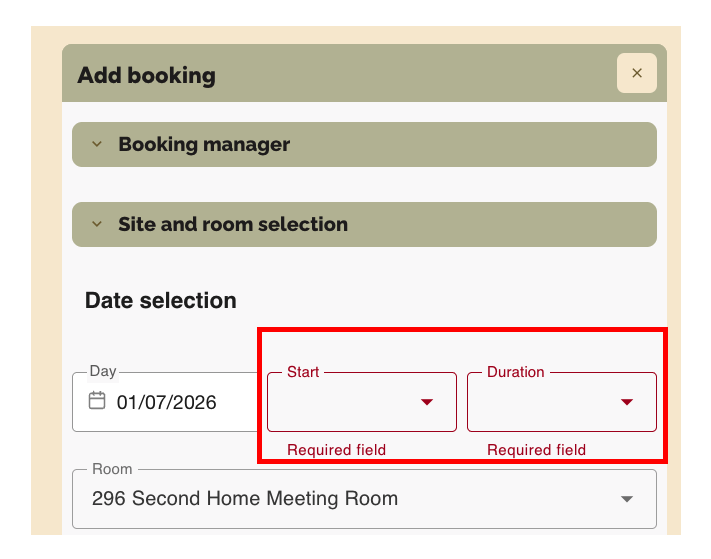Expand the Booking manager section
This screenshot has height=559, width=711.
tap(364, 144)
